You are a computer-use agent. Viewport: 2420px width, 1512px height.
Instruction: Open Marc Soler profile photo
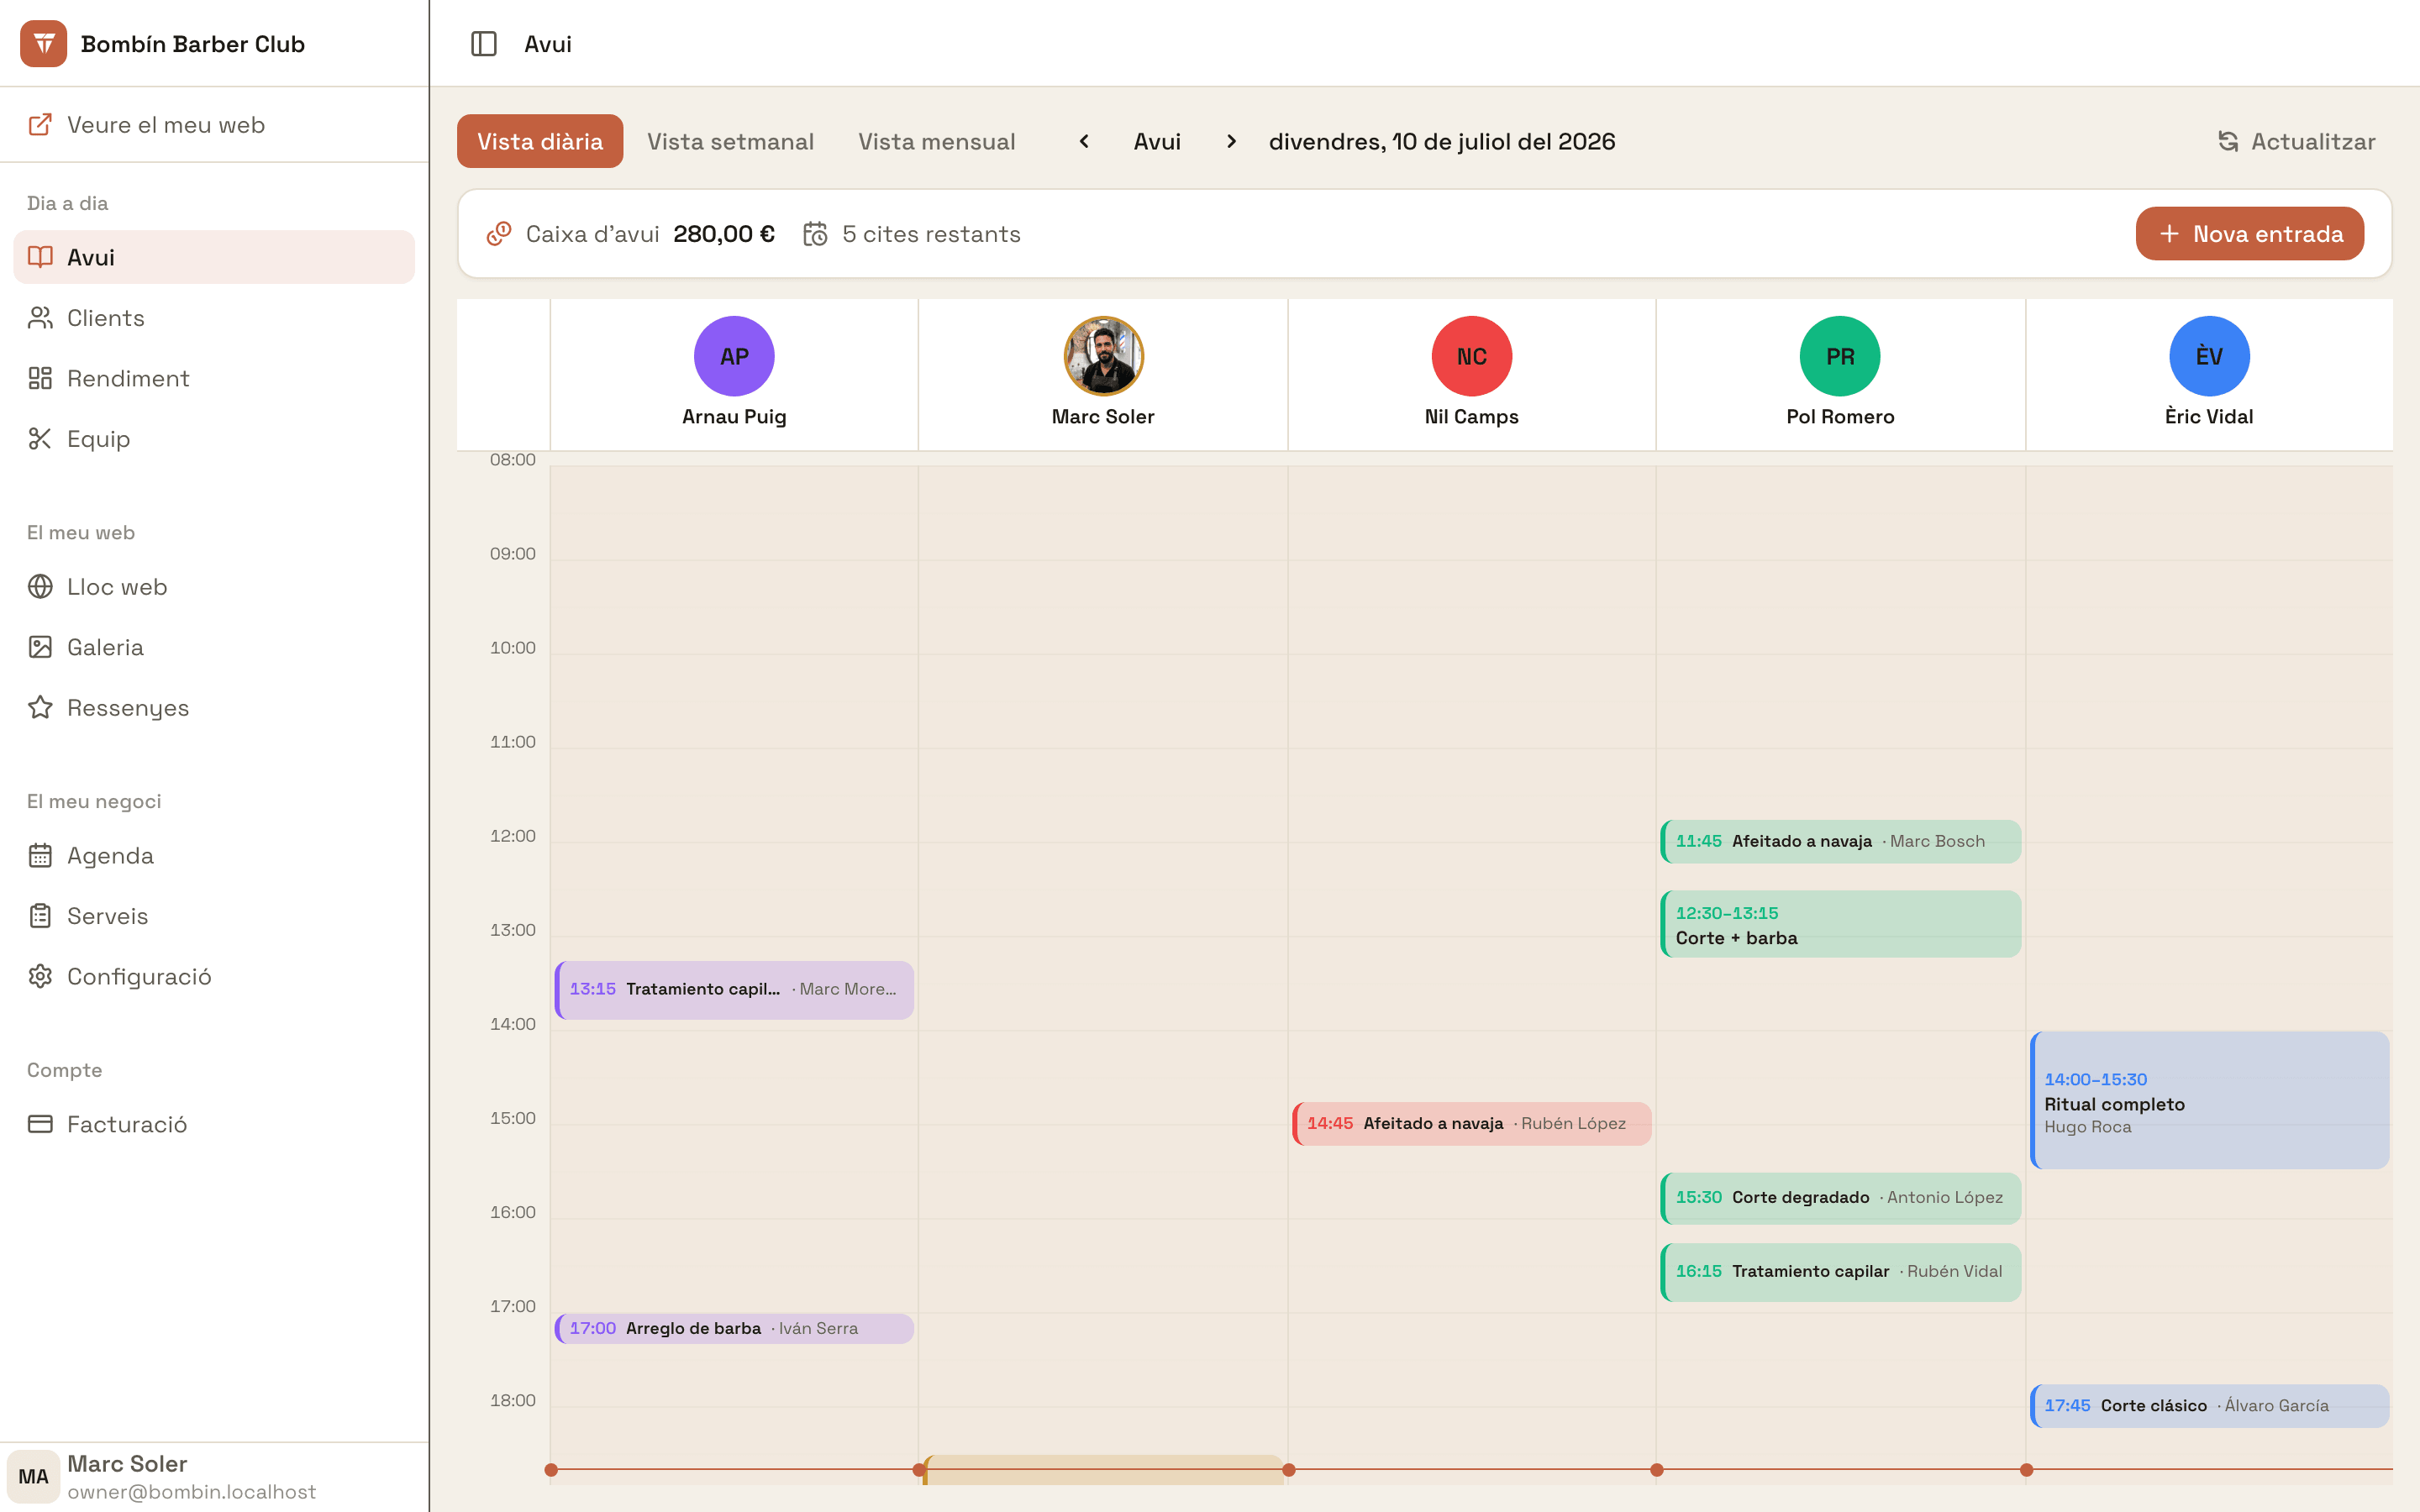1103,356
